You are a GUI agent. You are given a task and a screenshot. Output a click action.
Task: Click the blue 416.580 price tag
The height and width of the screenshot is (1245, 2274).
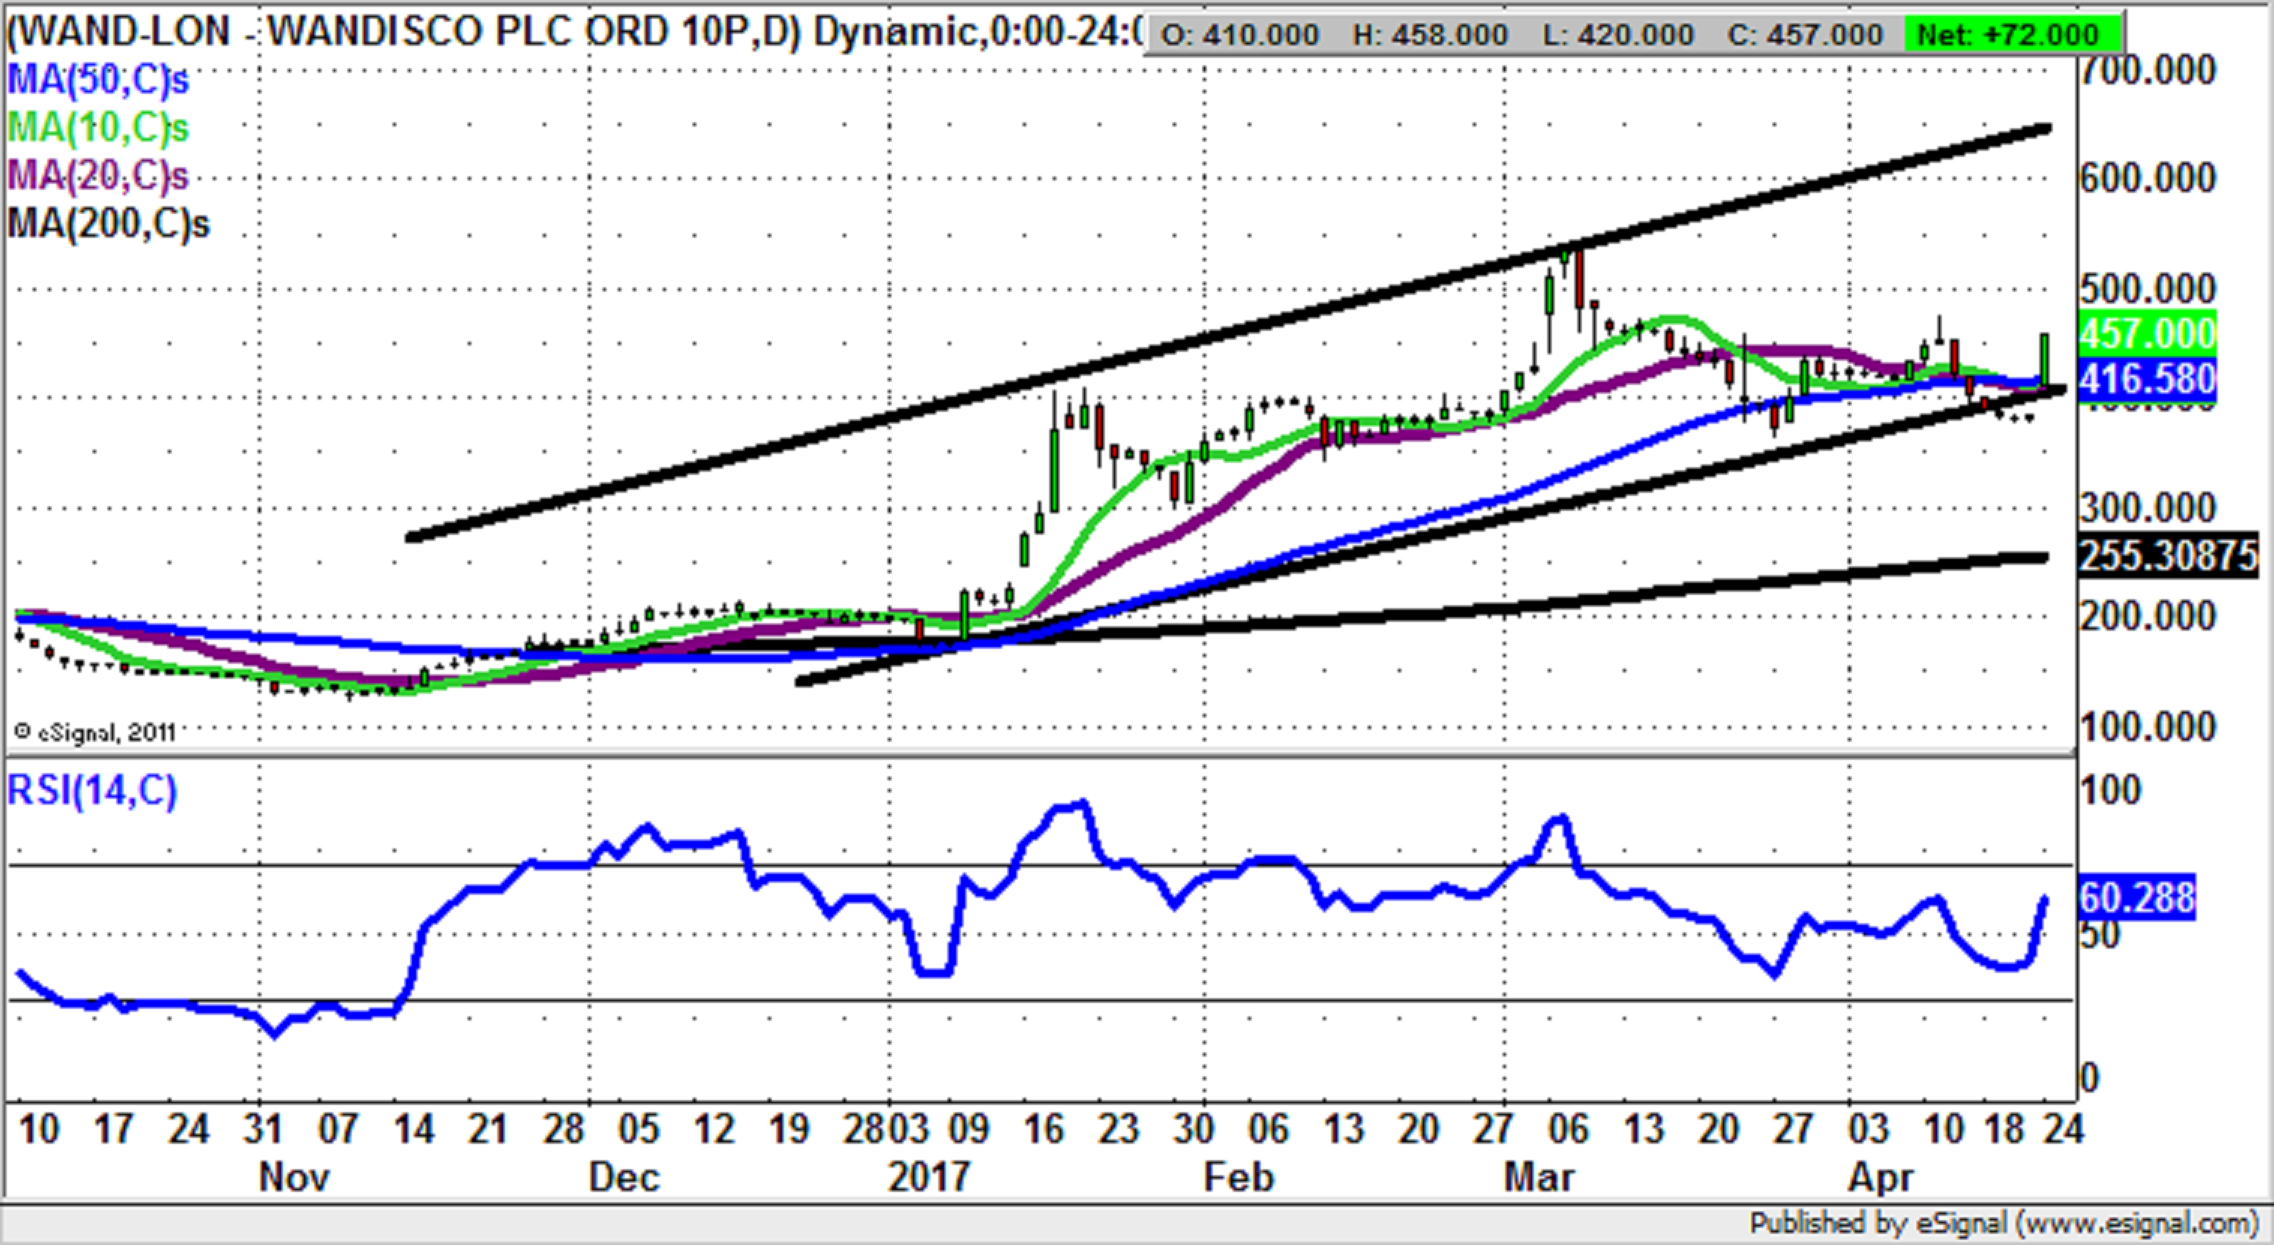2147,380
